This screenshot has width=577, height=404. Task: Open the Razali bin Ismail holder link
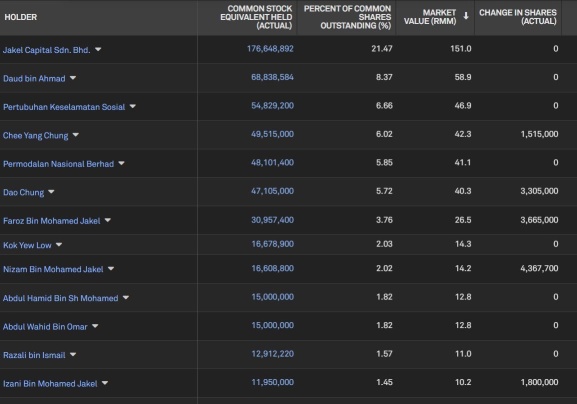34,355
